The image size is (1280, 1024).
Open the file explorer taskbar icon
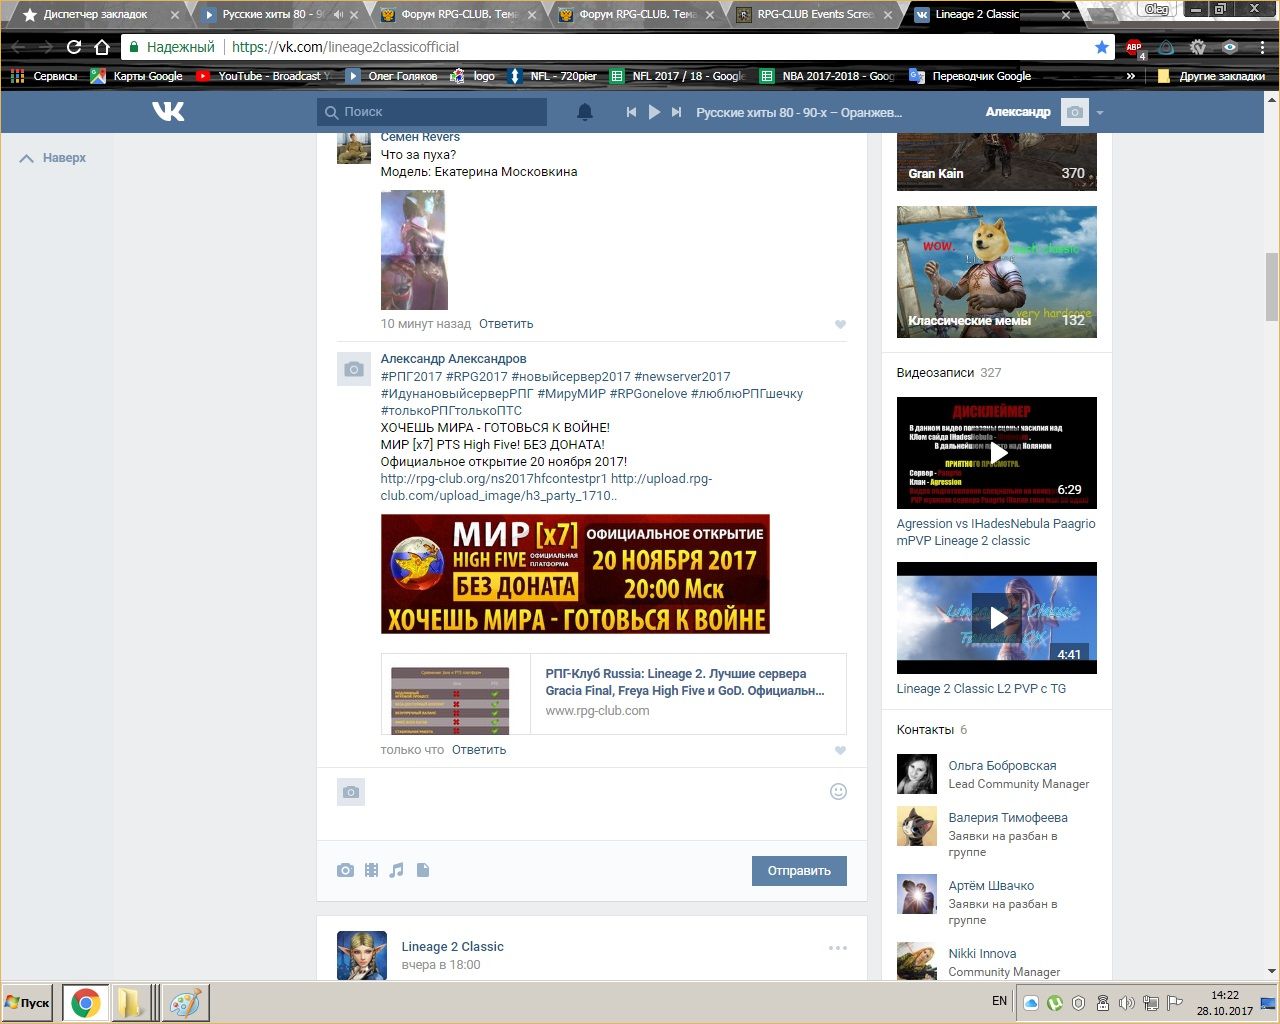132,1003
